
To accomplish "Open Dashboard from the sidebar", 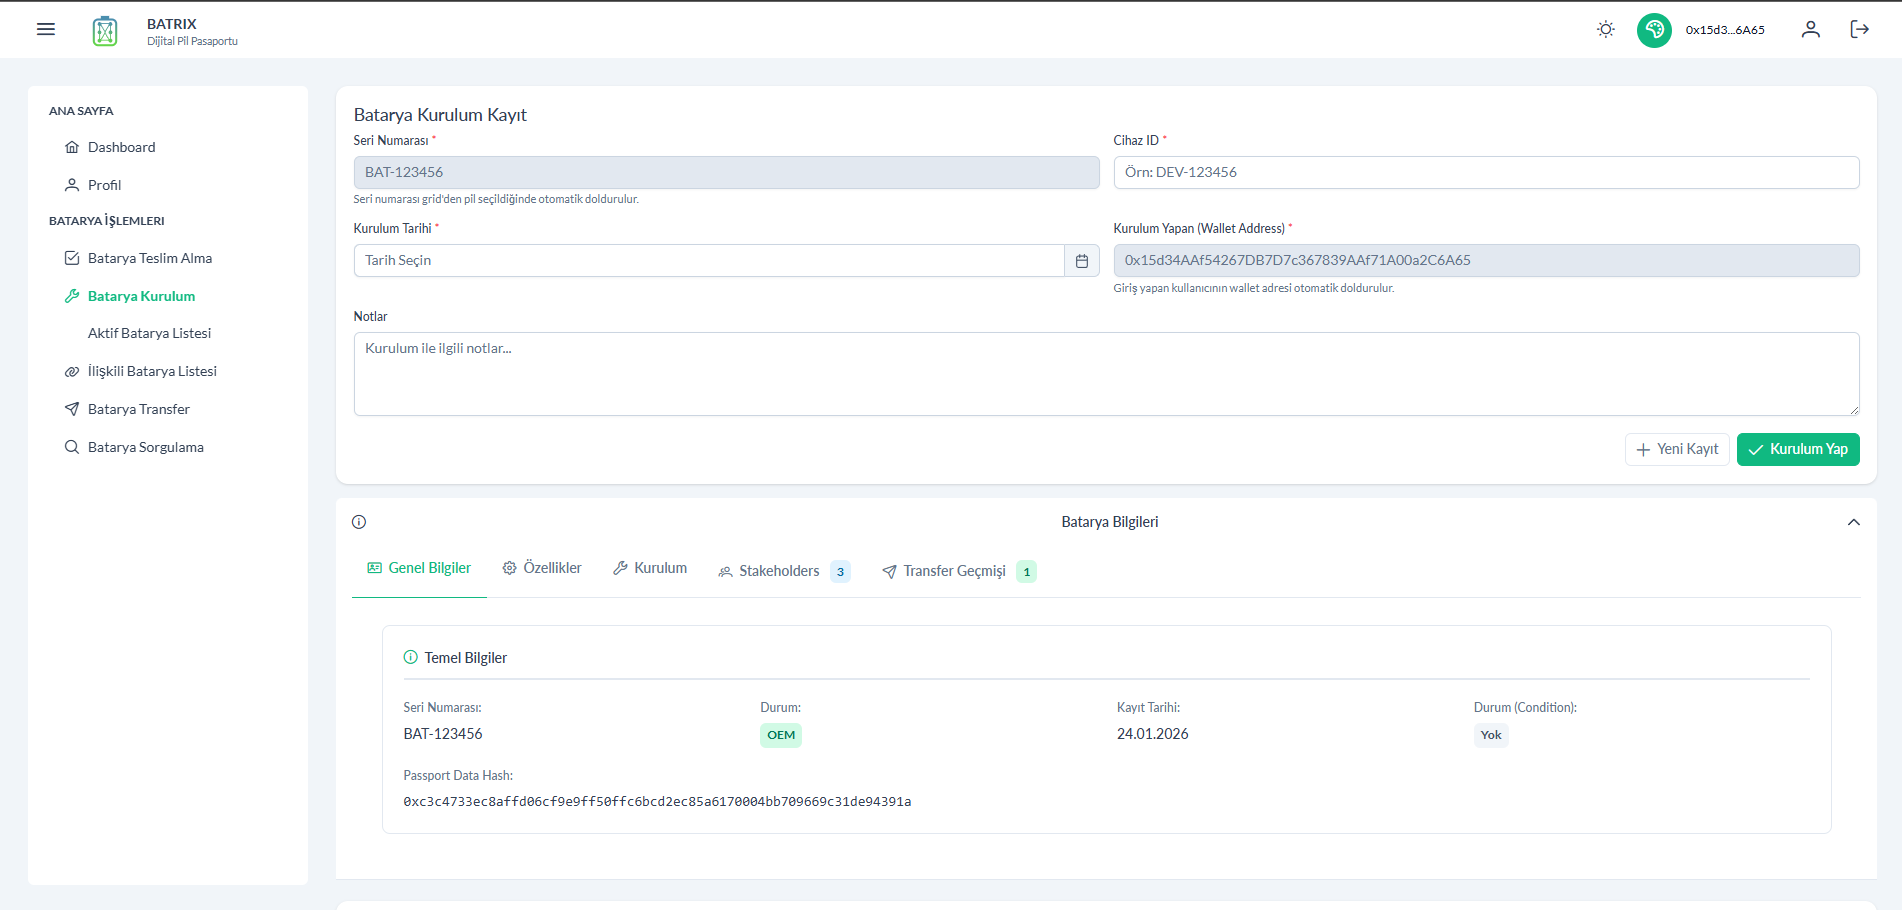I will coord(121,147).
